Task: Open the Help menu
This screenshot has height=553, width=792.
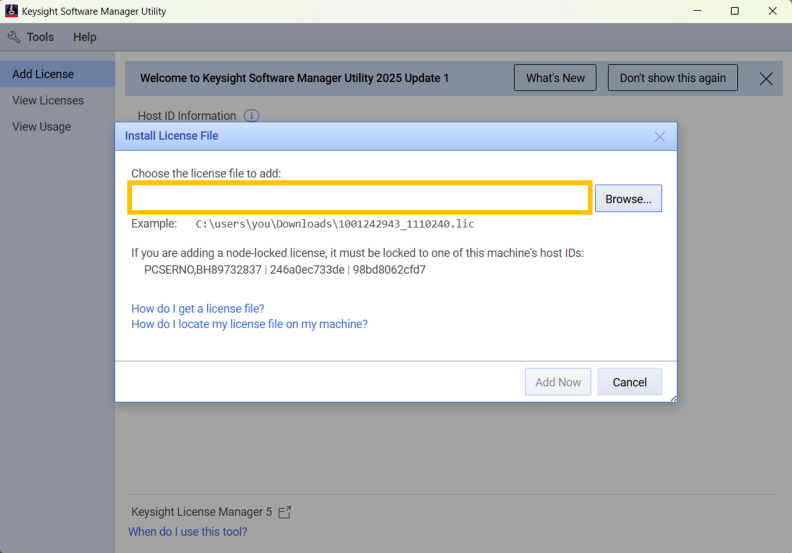Action: click(84, 37)
